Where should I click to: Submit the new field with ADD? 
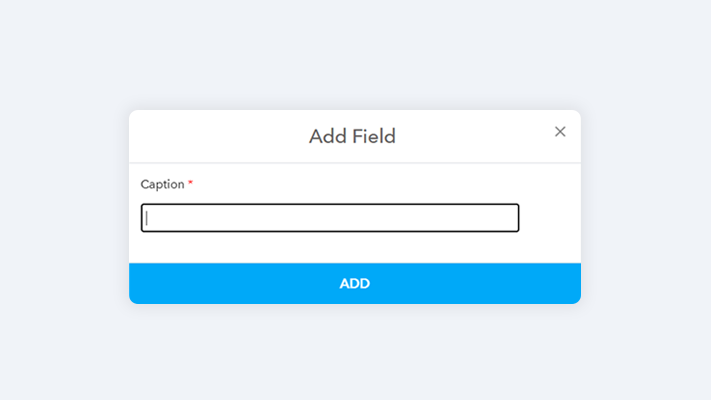coord(355,283)
